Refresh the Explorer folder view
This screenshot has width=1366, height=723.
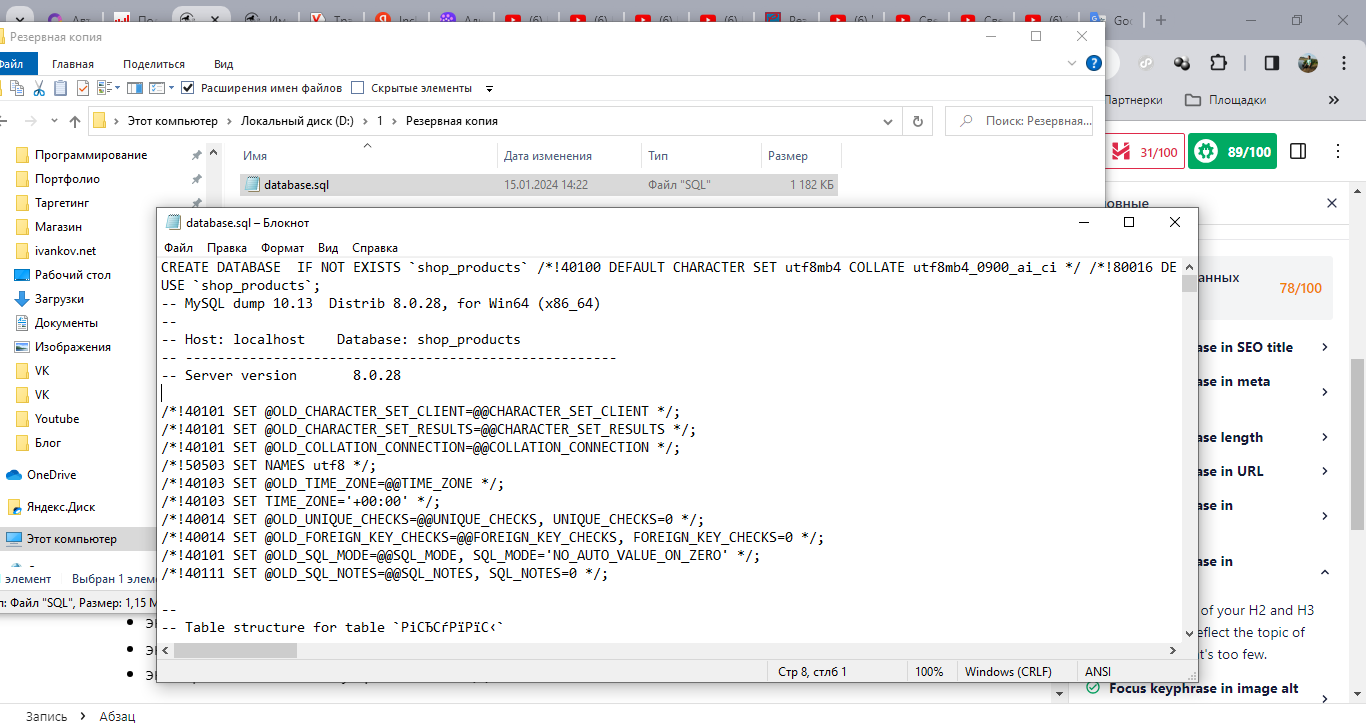point(917,121)
